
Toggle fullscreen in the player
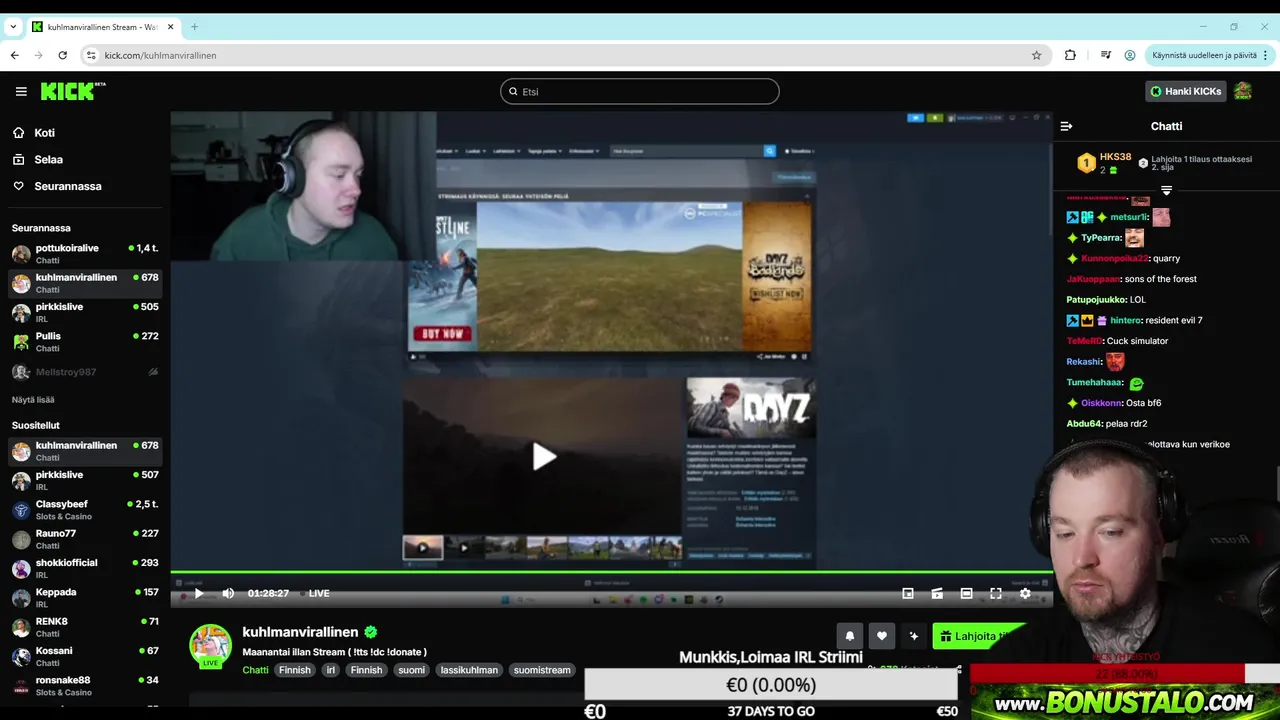click(x=996, y=593)
